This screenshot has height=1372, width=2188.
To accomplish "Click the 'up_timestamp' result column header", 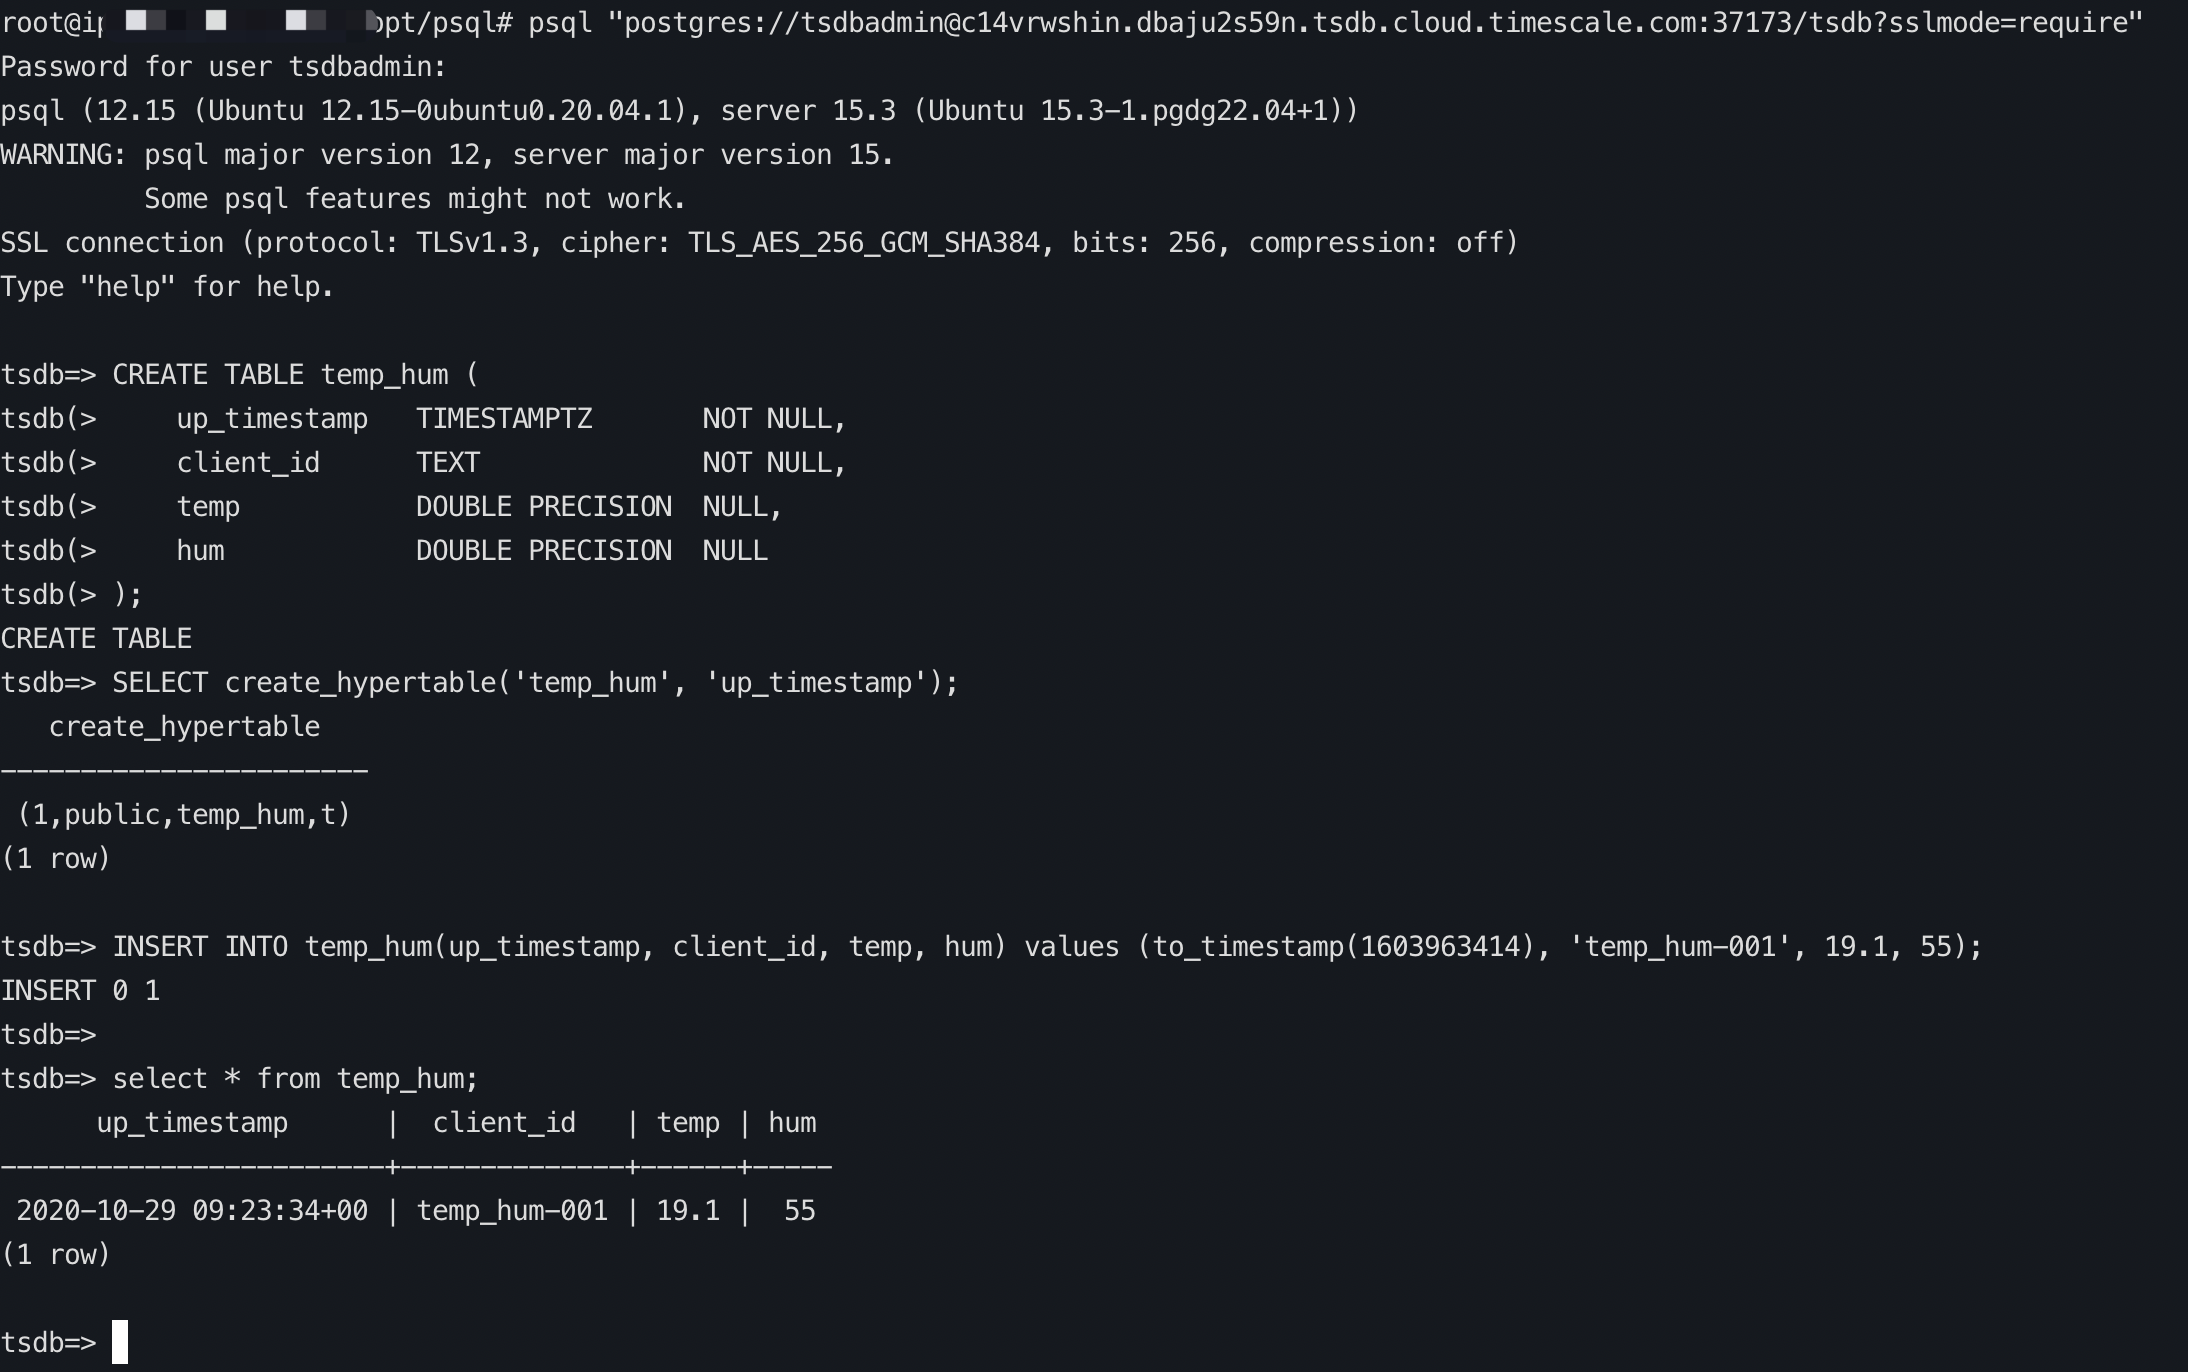I will 192,1123.
